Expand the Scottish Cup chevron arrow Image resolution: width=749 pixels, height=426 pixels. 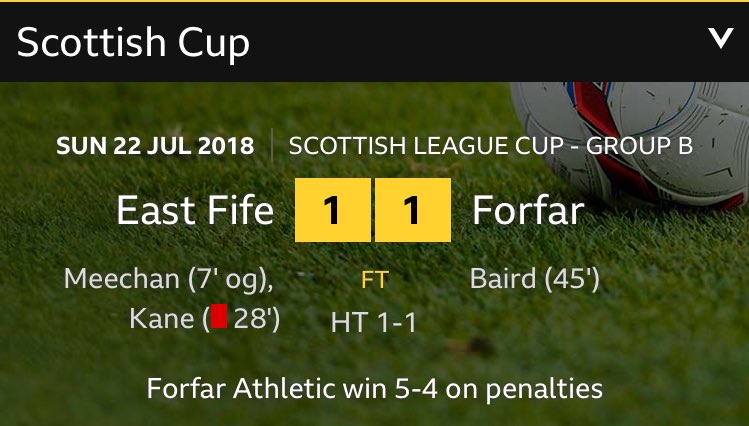click(721, 38)
